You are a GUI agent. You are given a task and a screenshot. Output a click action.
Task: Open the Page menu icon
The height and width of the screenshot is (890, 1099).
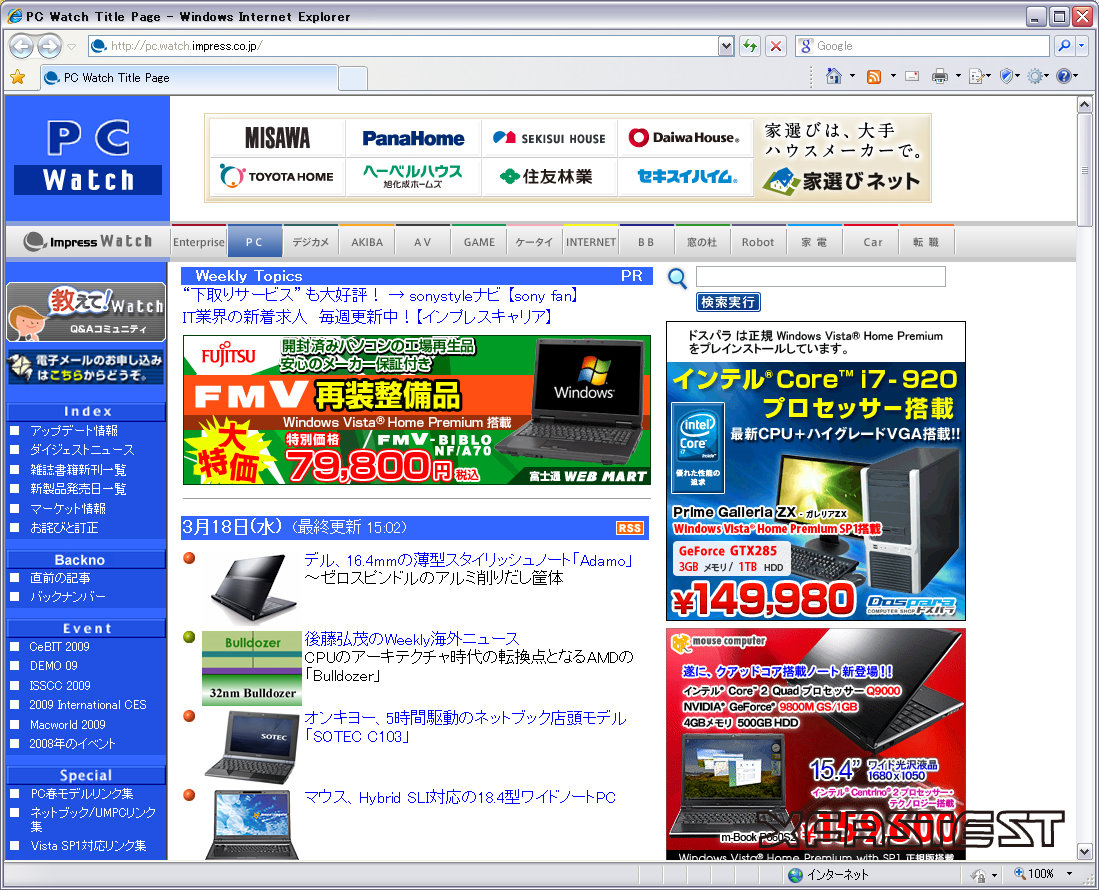pyautogui.click(x=979, y=76)
